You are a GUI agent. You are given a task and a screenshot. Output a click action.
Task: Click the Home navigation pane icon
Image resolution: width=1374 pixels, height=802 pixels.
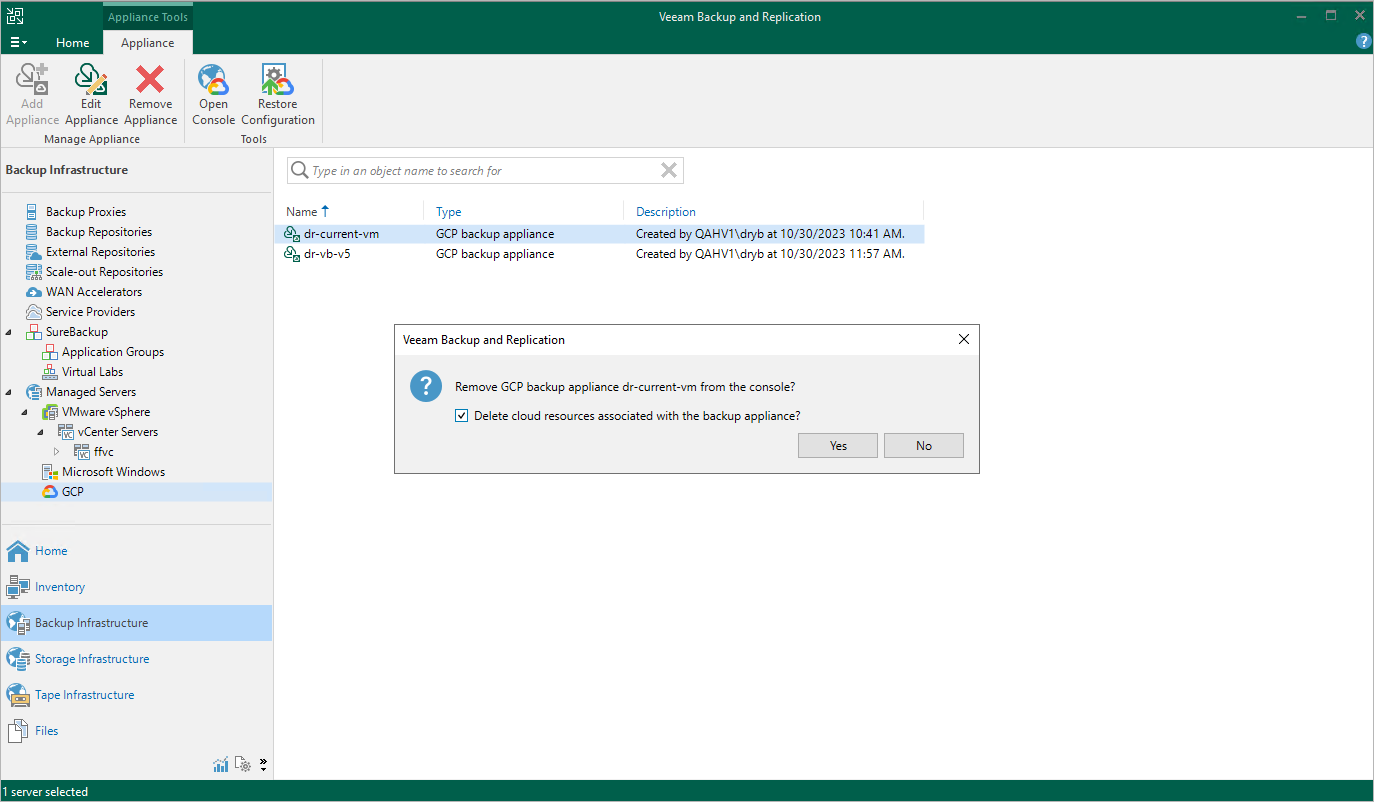point(18,551)
